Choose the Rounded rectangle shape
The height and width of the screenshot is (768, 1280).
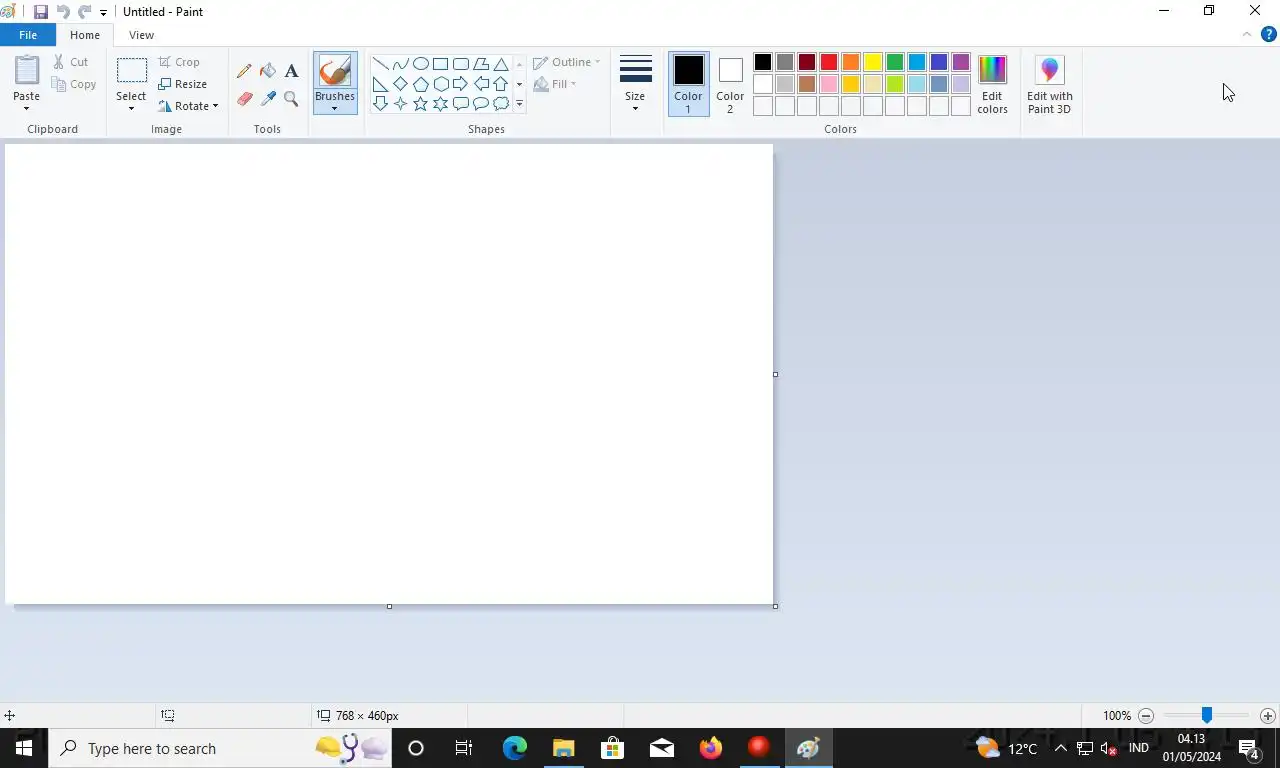460,64
